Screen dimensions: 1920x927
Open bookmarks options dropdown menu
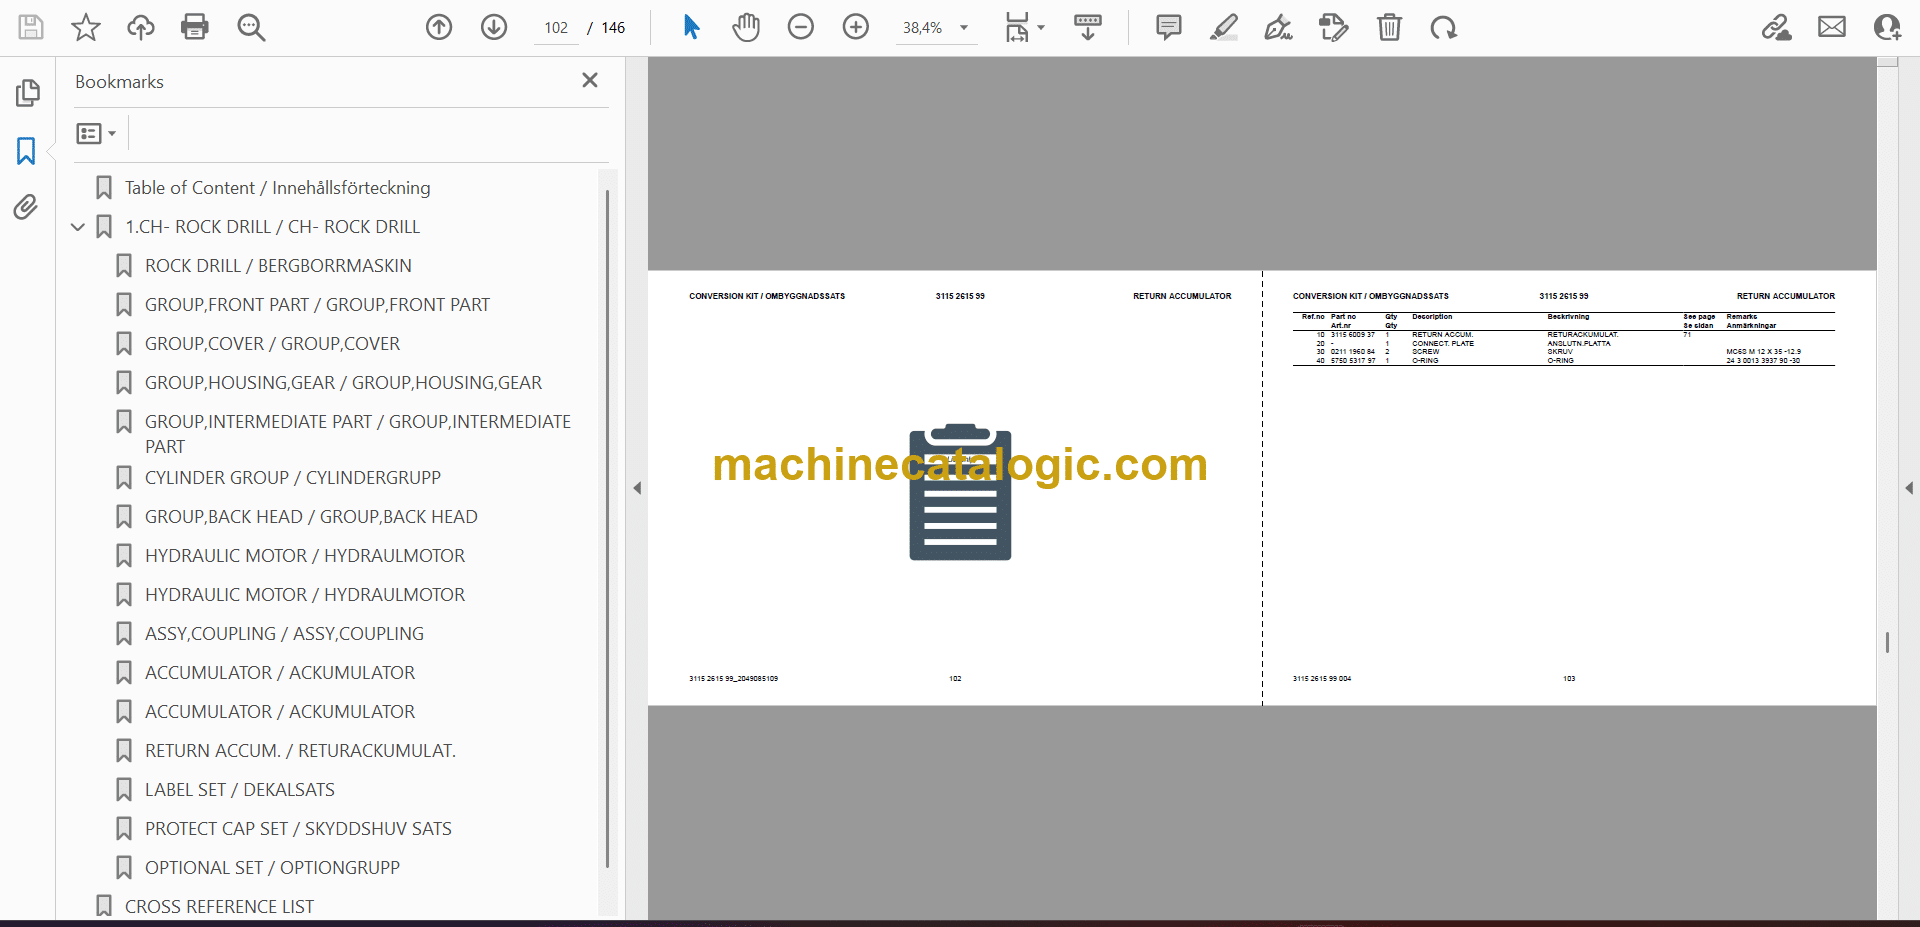pyautogui.click(x=97, y=133)
